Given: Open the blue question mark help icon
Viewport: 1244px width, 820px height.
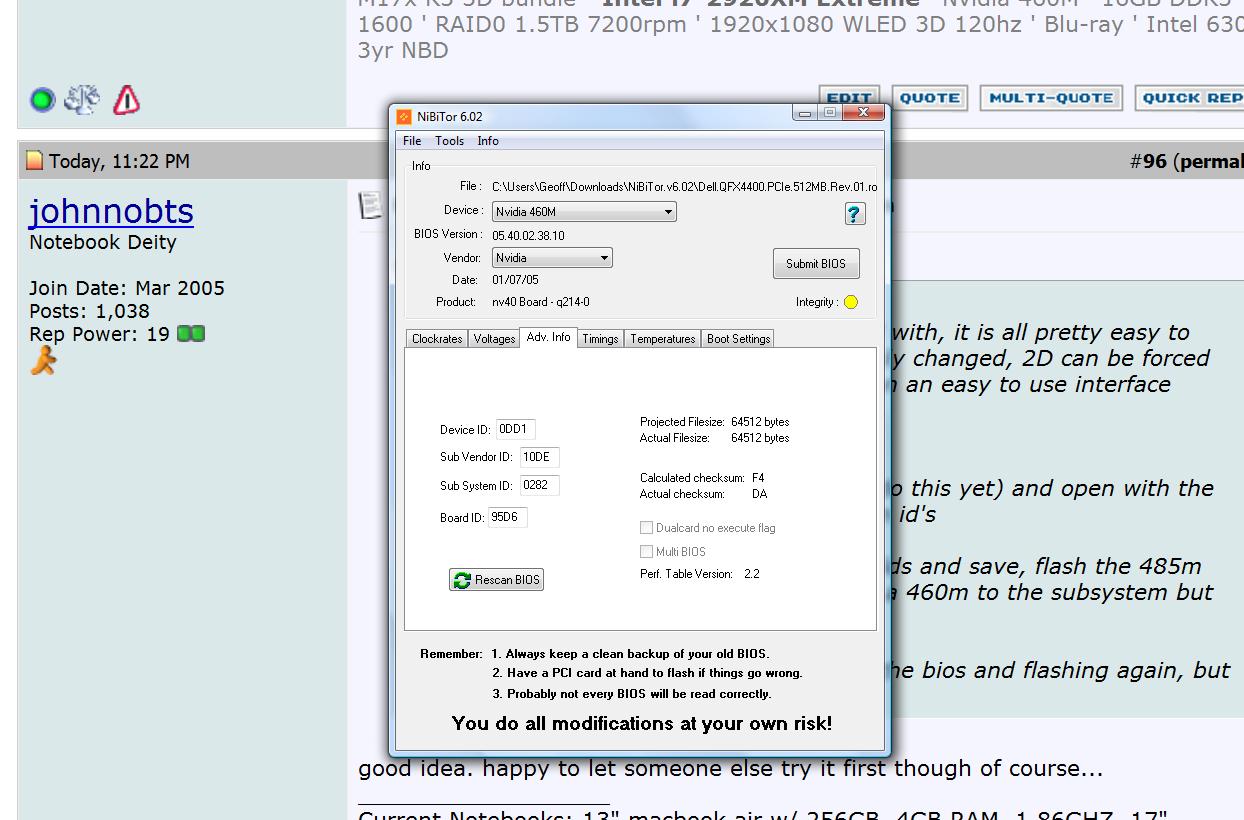Looking at the screenshot, I should tap(854, 213).
